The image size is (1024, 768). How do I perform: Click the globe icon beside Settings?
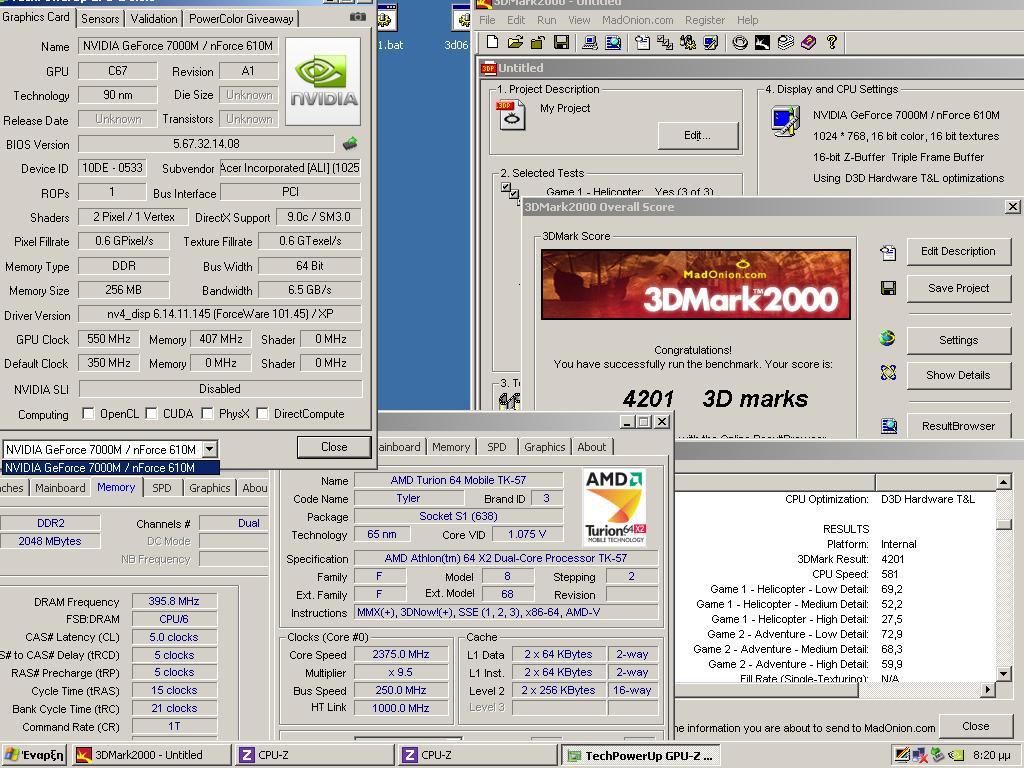coord(888,338)
